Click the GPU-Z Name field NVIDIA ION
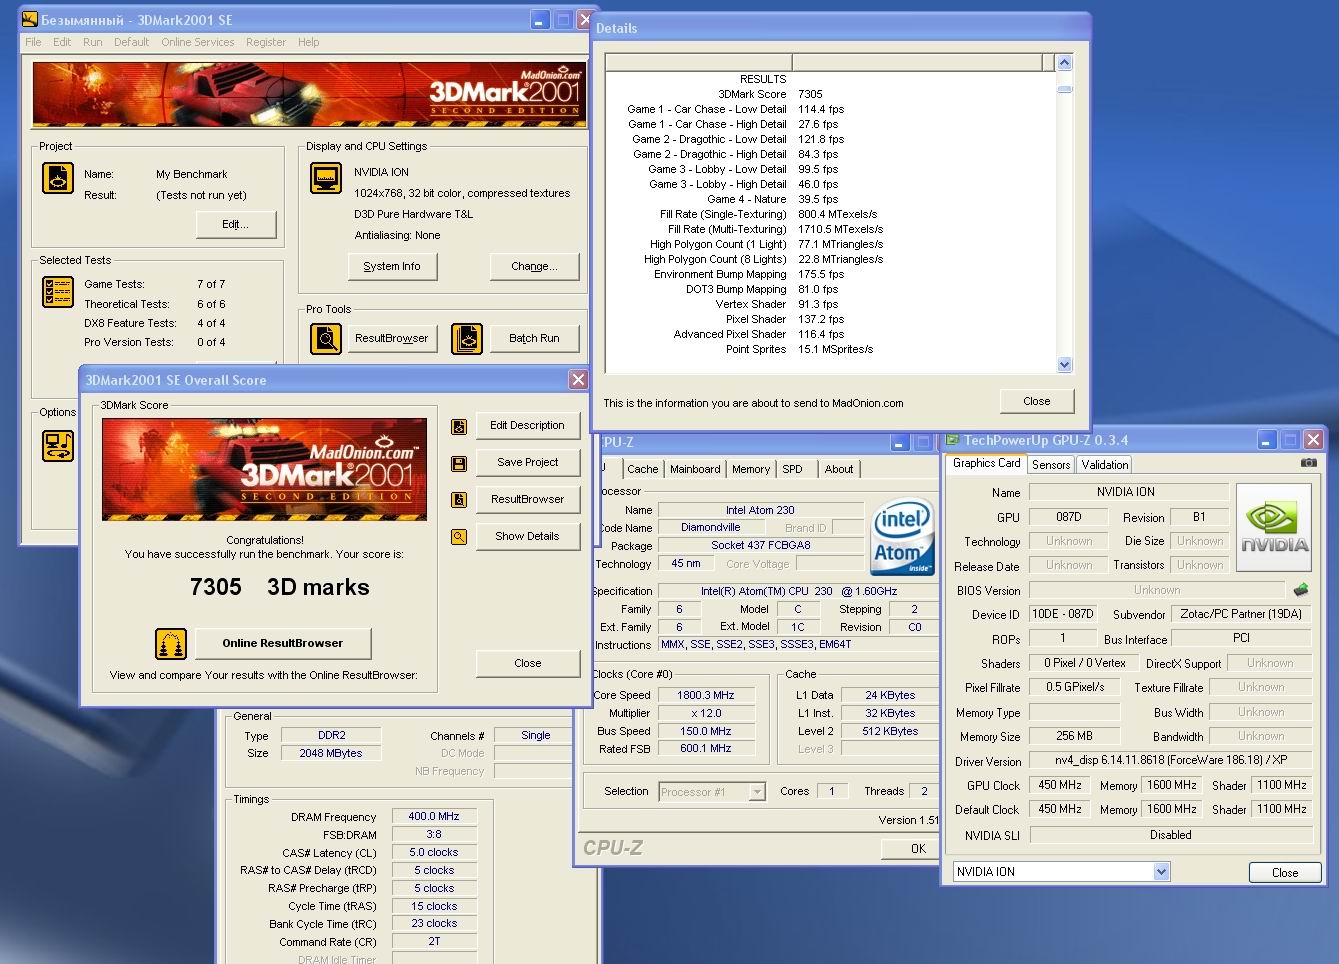 tap(1129, 492)
